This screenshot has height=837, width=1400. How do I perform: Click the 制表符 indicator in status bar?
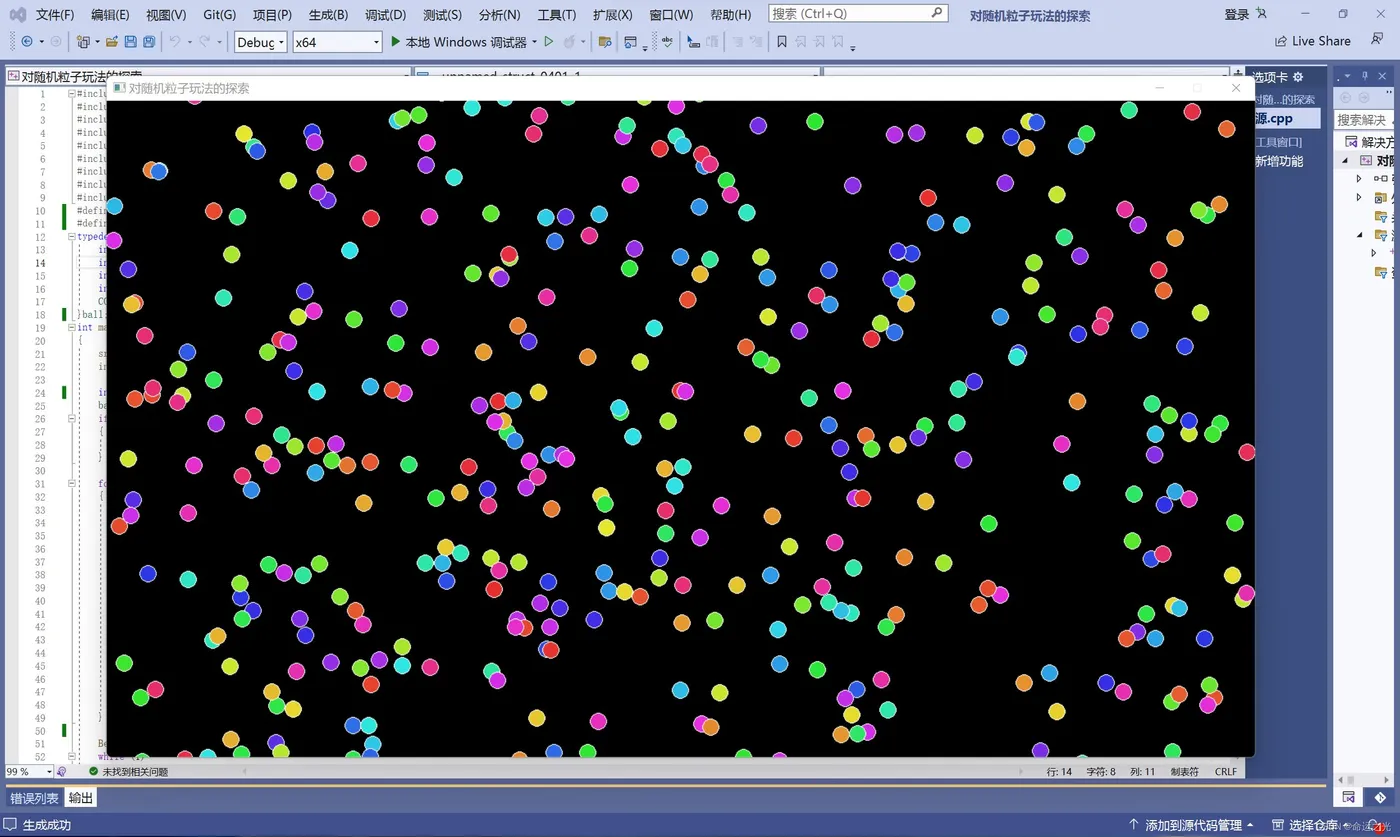(x=1184, y=772)
